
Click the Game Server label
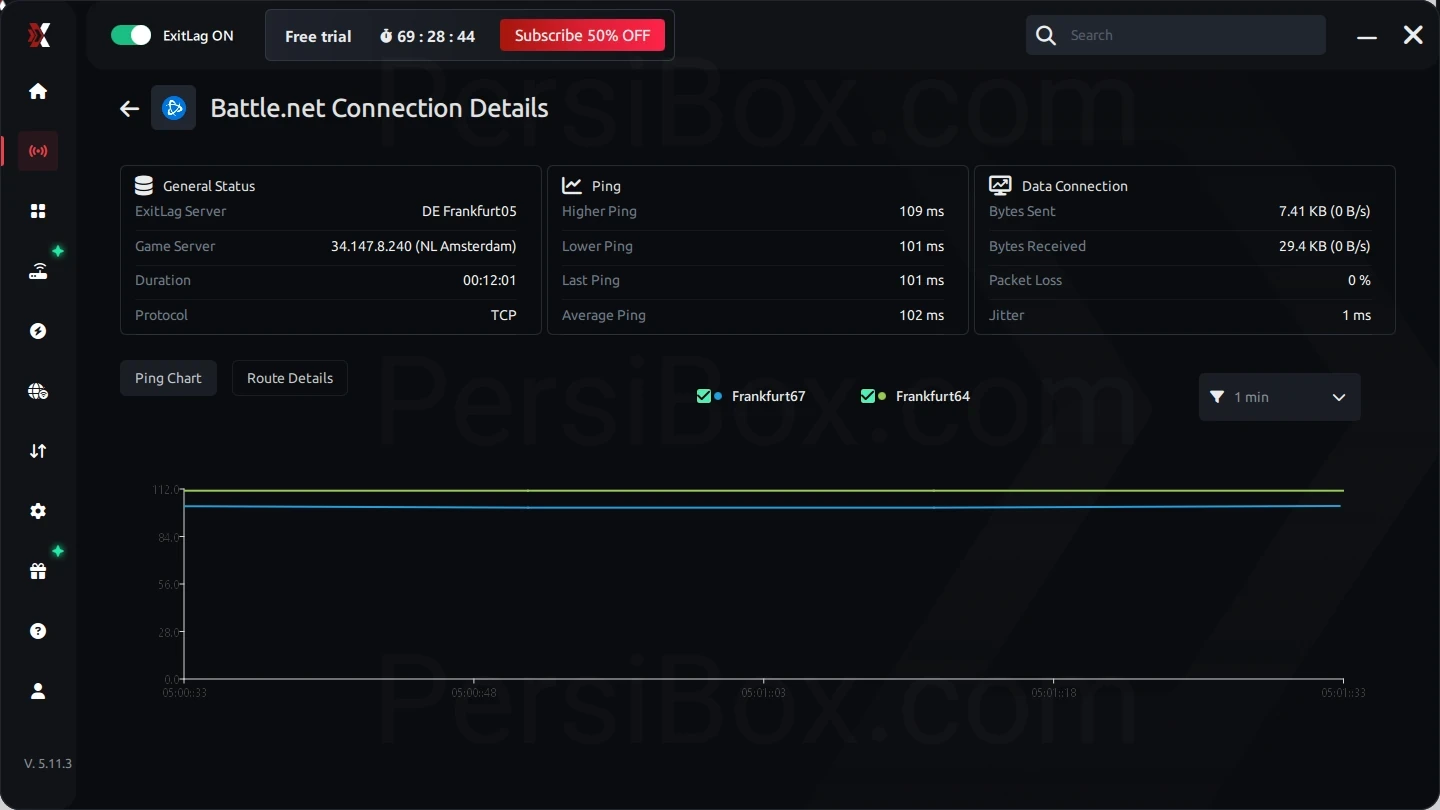coord(175,246)
